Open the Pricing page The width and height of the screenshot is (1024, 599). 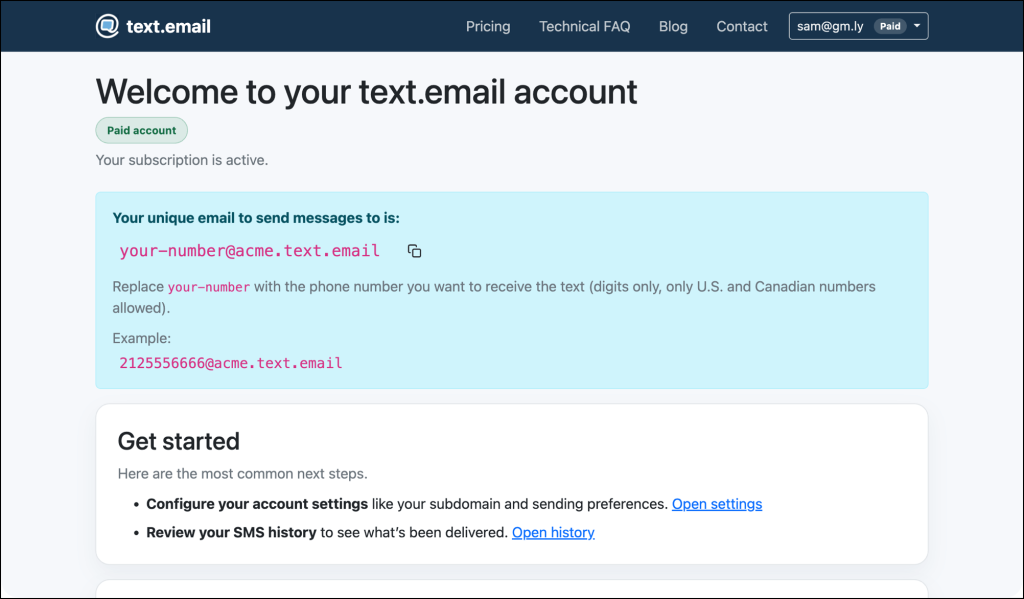pyautogui.click(x=488, y=26)
